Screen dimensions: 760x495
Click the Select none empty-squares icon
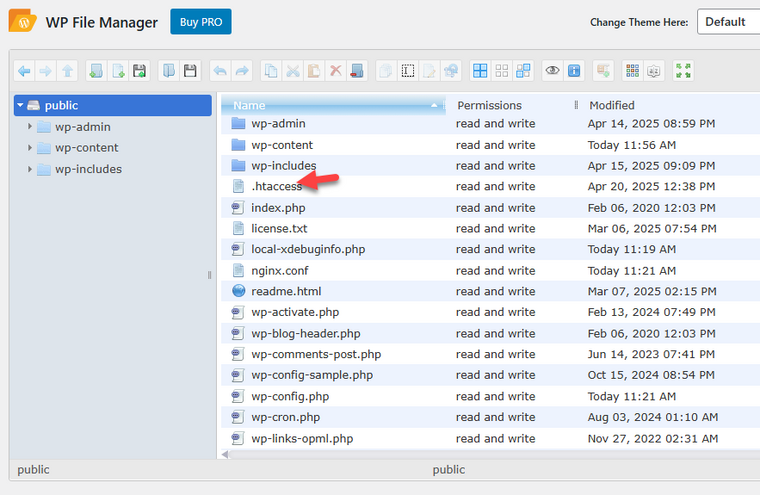[x=502, y=71]
